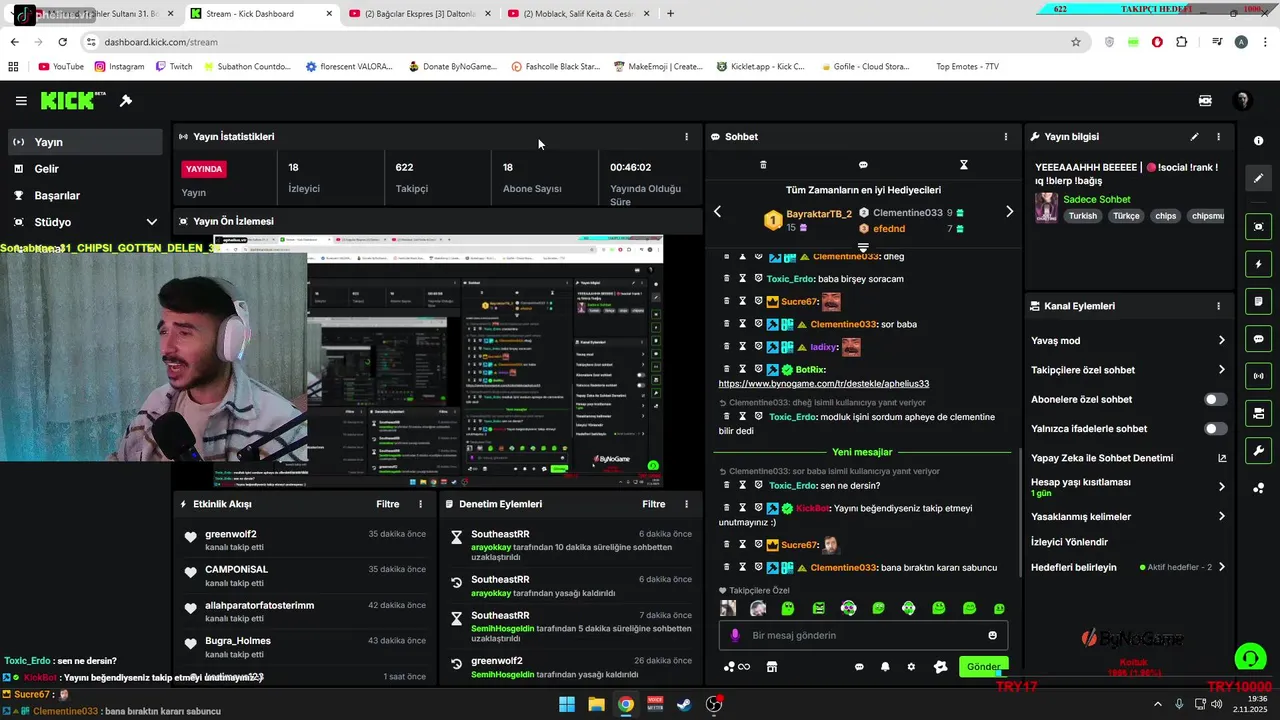Viewport: 1280px width, 720px height.
Task: Open the green headset support bubble
Action: tap(1250, 658)
